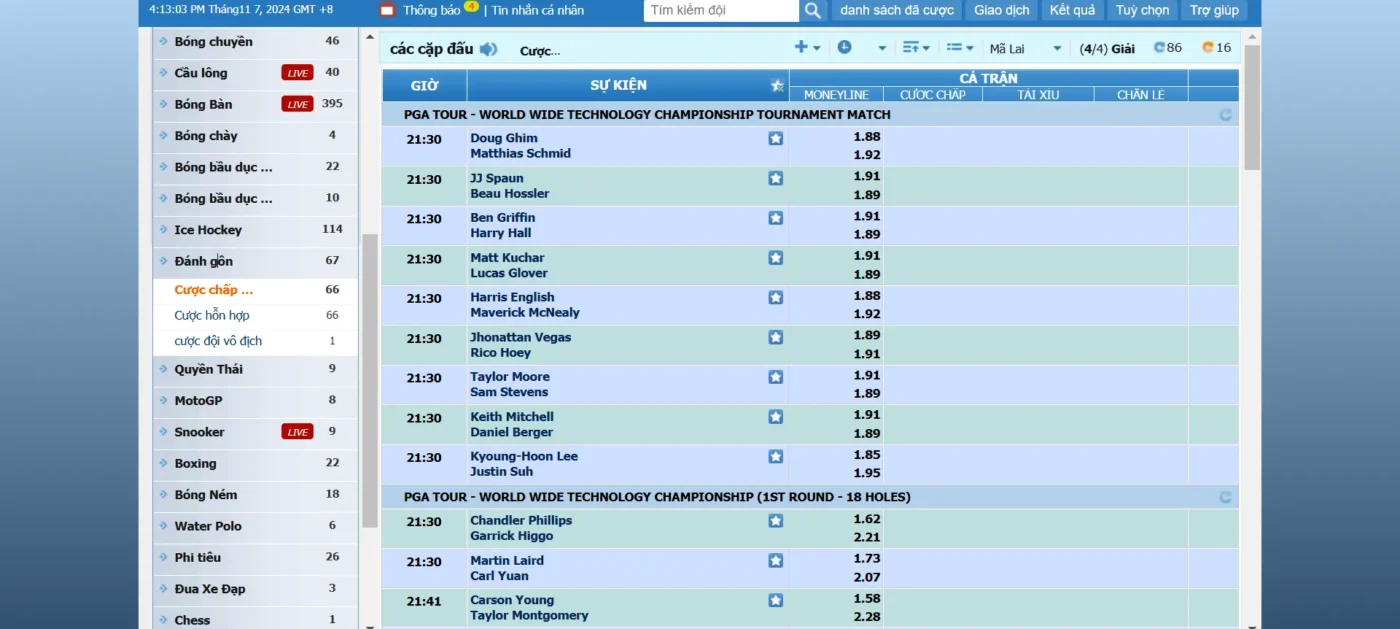Click the Tìm kiếm đội search field

[x=720, y=11]
